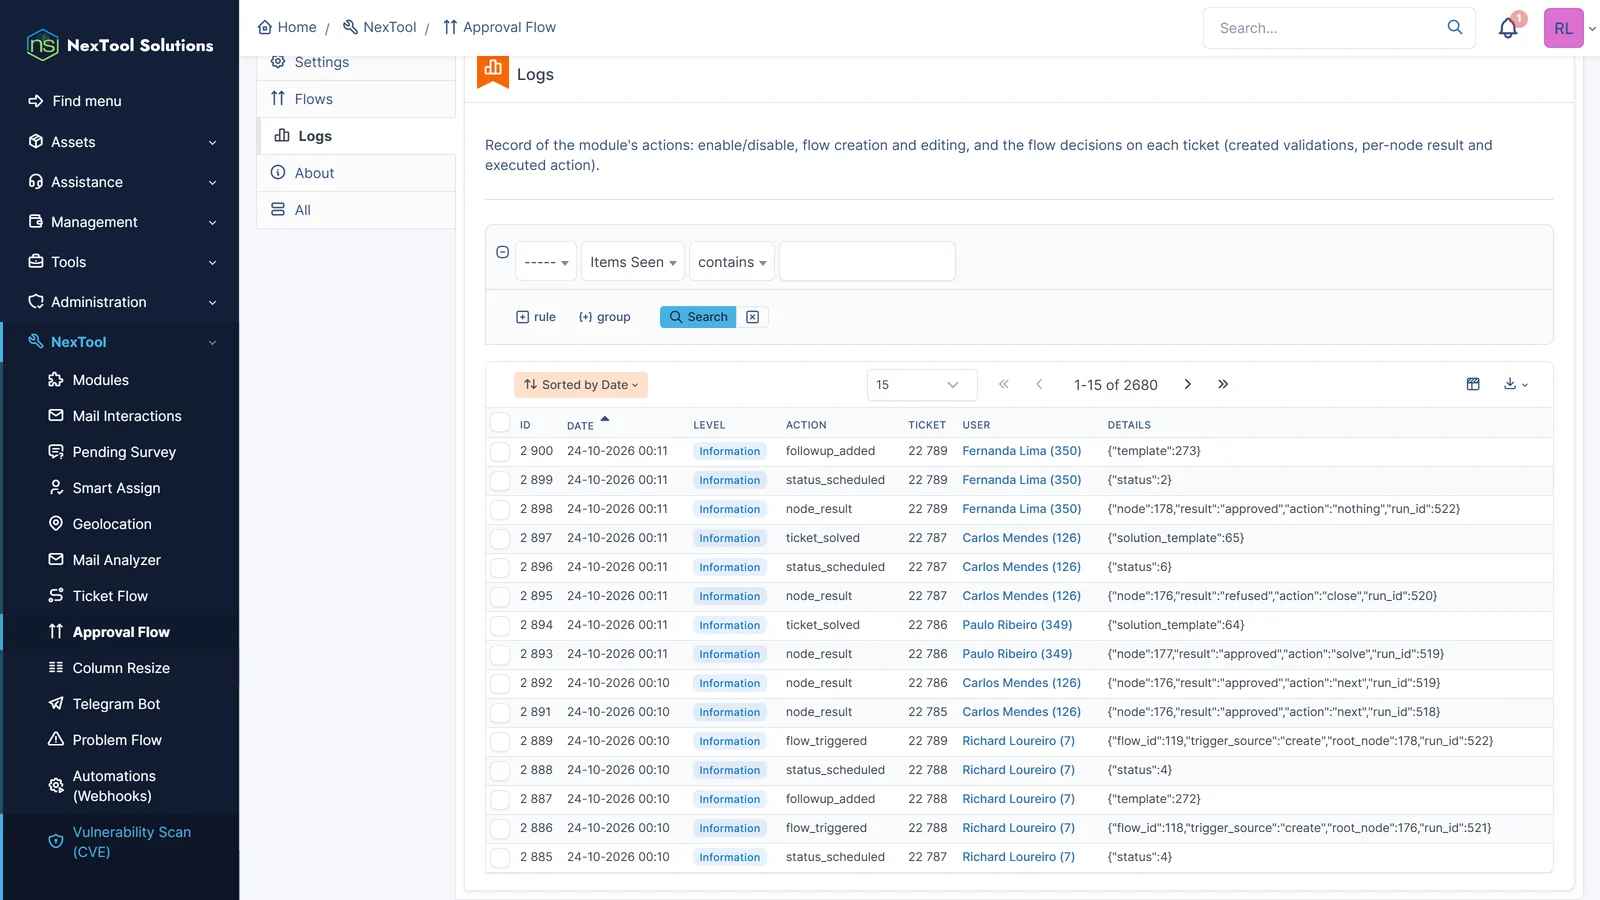
Task: Expand the Assets menu in sidebar
Action: click(120, 142)
